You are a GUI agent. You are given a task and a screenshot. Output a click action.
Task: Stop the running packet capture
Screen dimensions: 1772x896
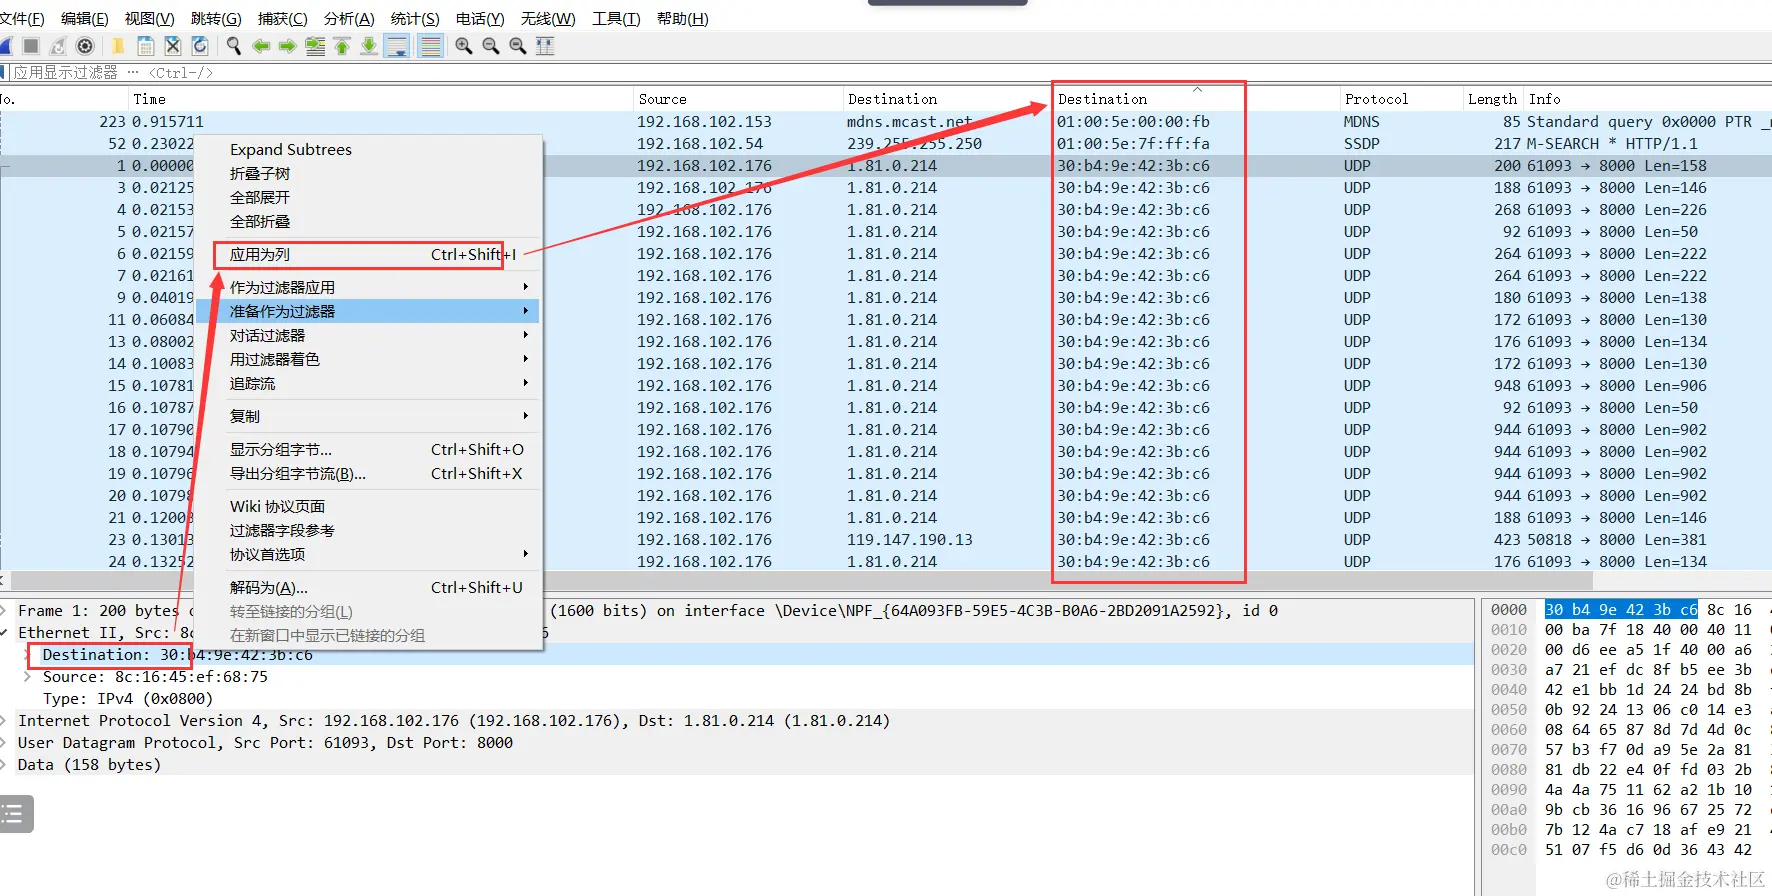[31, 46]
